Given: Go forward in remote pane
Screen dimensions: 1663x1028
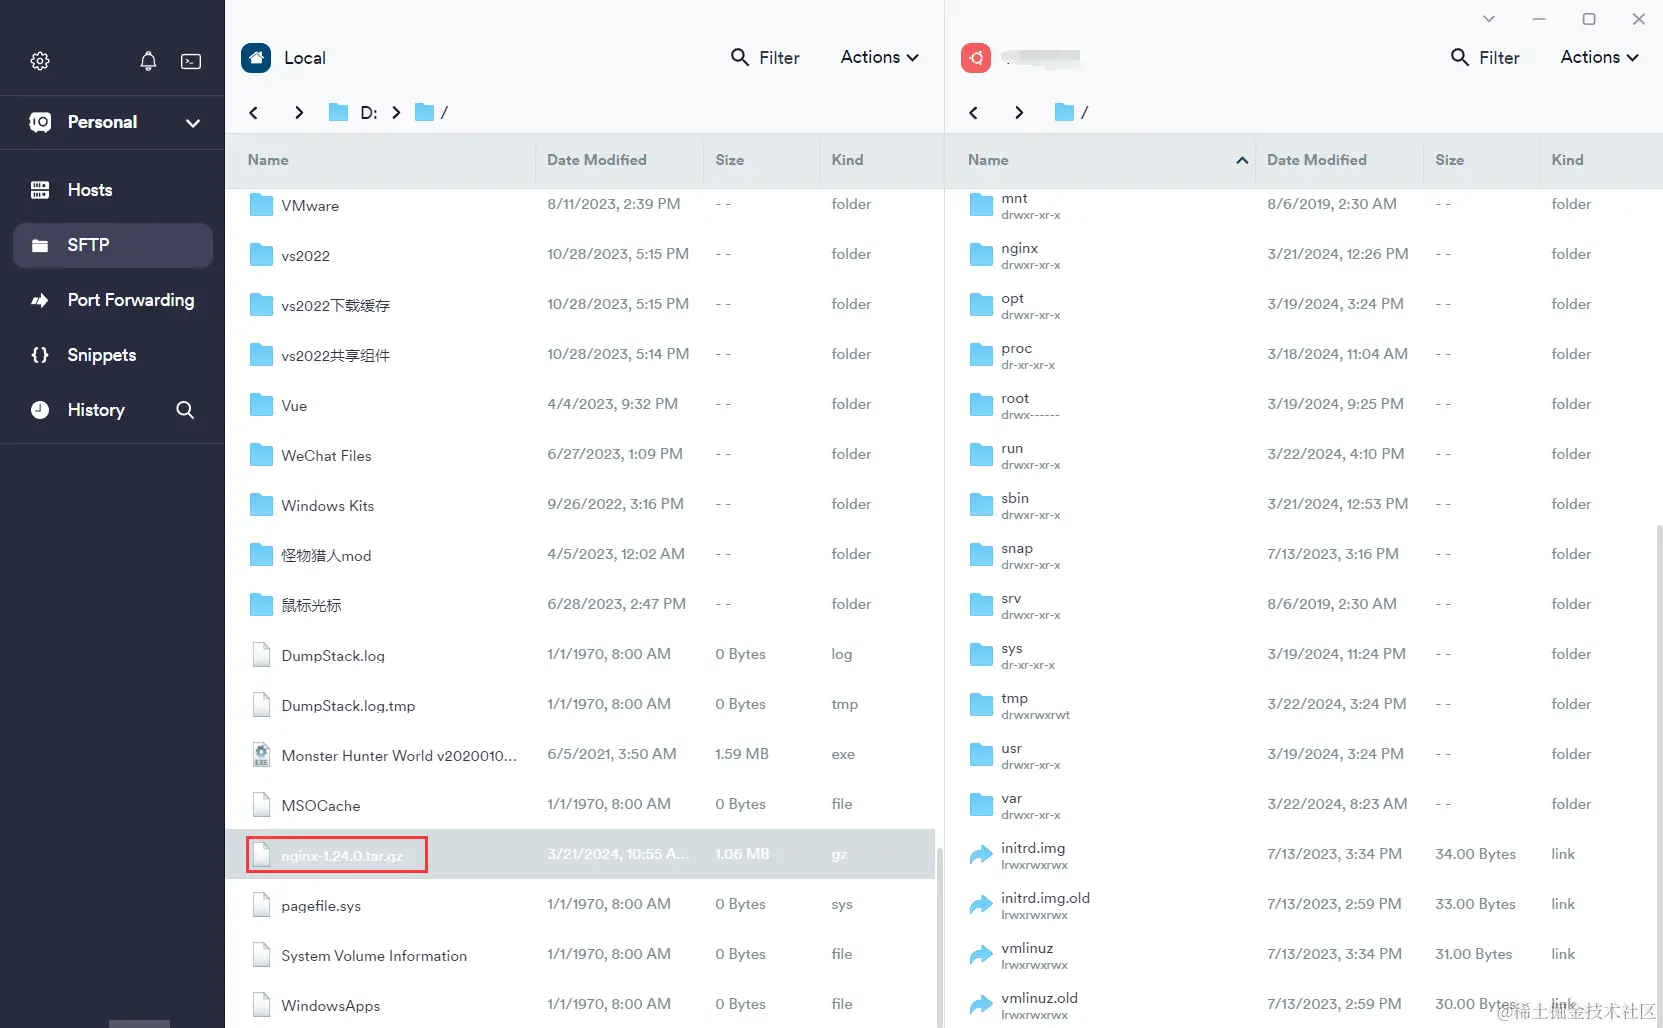Looking at the screenshot, I should tap(1019, 112).
